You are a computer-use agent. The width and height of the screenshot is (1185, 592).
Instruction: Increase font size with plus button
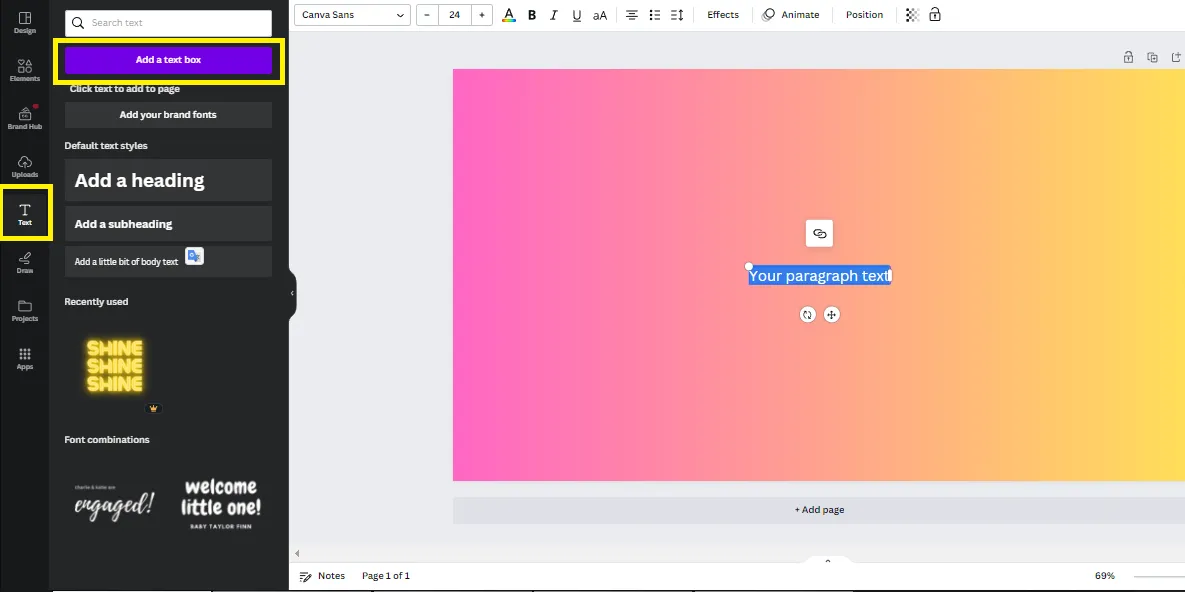[481, 14]
